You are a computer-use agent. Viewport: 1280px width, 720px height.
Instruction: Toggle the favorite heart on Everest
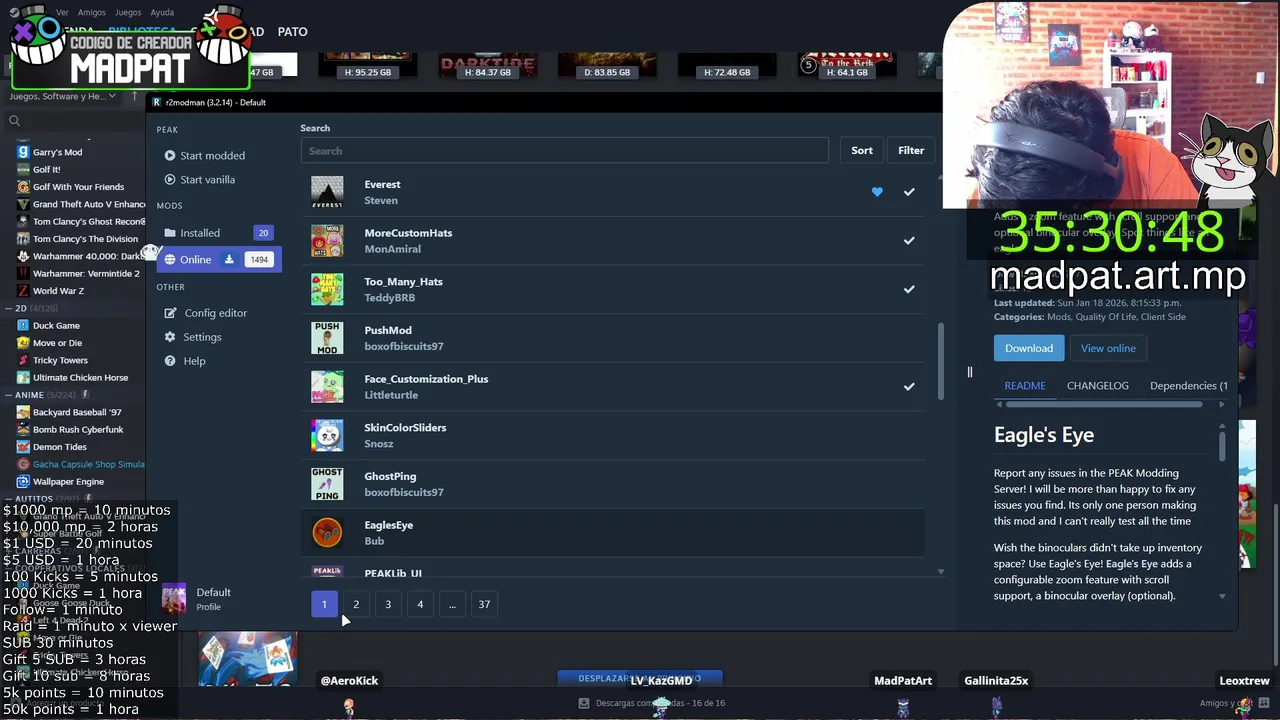pyautogui.click(x=877, y=192)
